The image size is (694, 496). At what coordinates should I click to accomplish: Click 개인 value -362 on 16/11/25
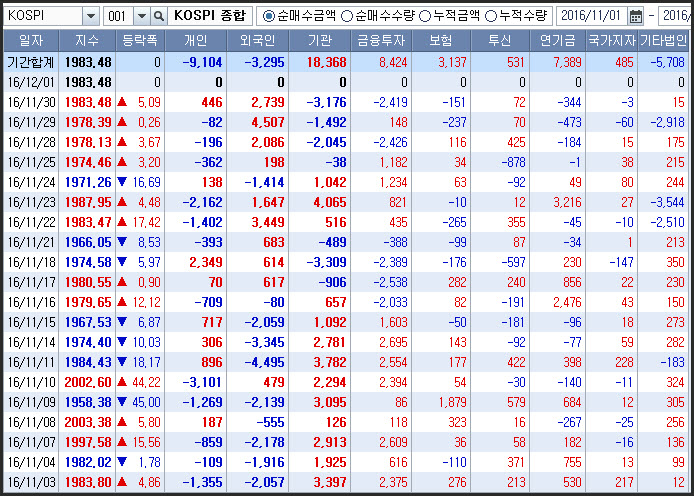coord(208,162)
